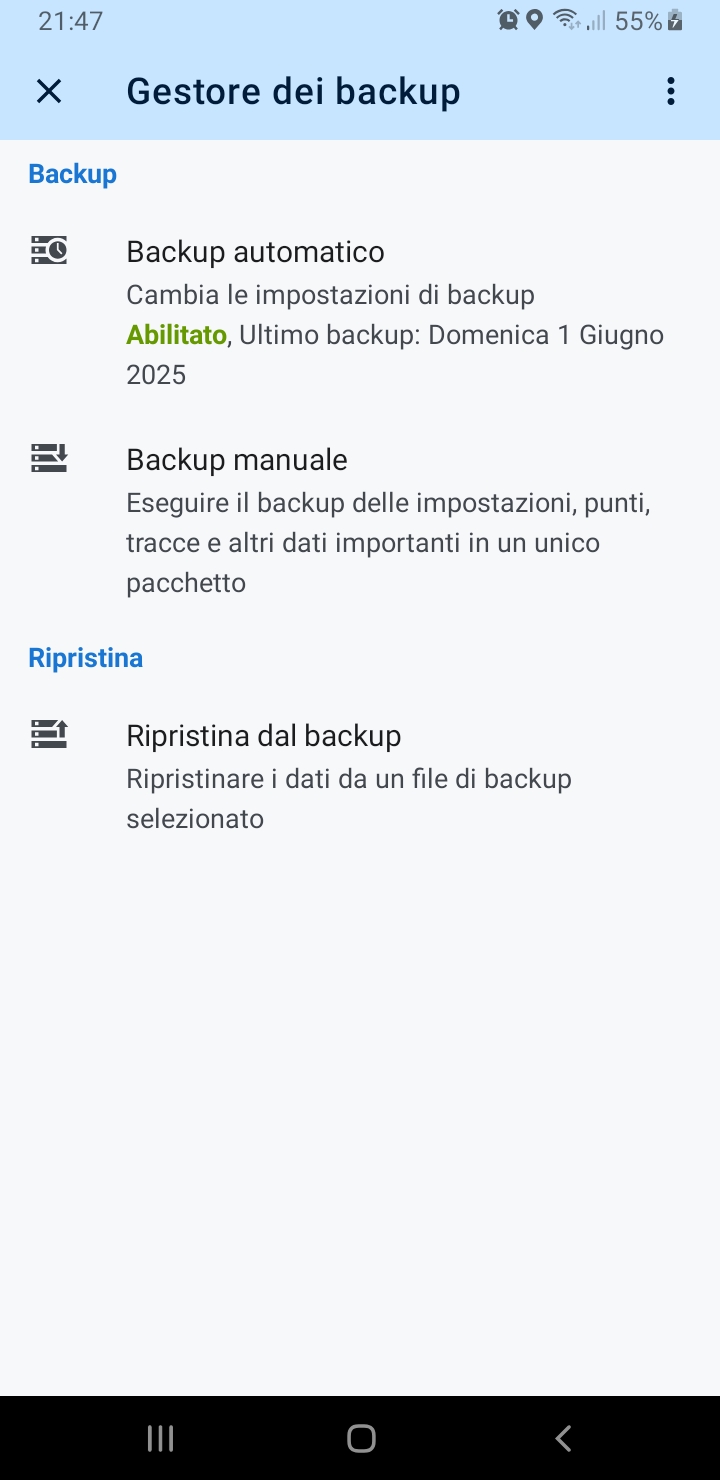This screenshot has width=720, height=1480.
Task: Close the Gestore dei backup screen
Action: click(x=48, y=92)
